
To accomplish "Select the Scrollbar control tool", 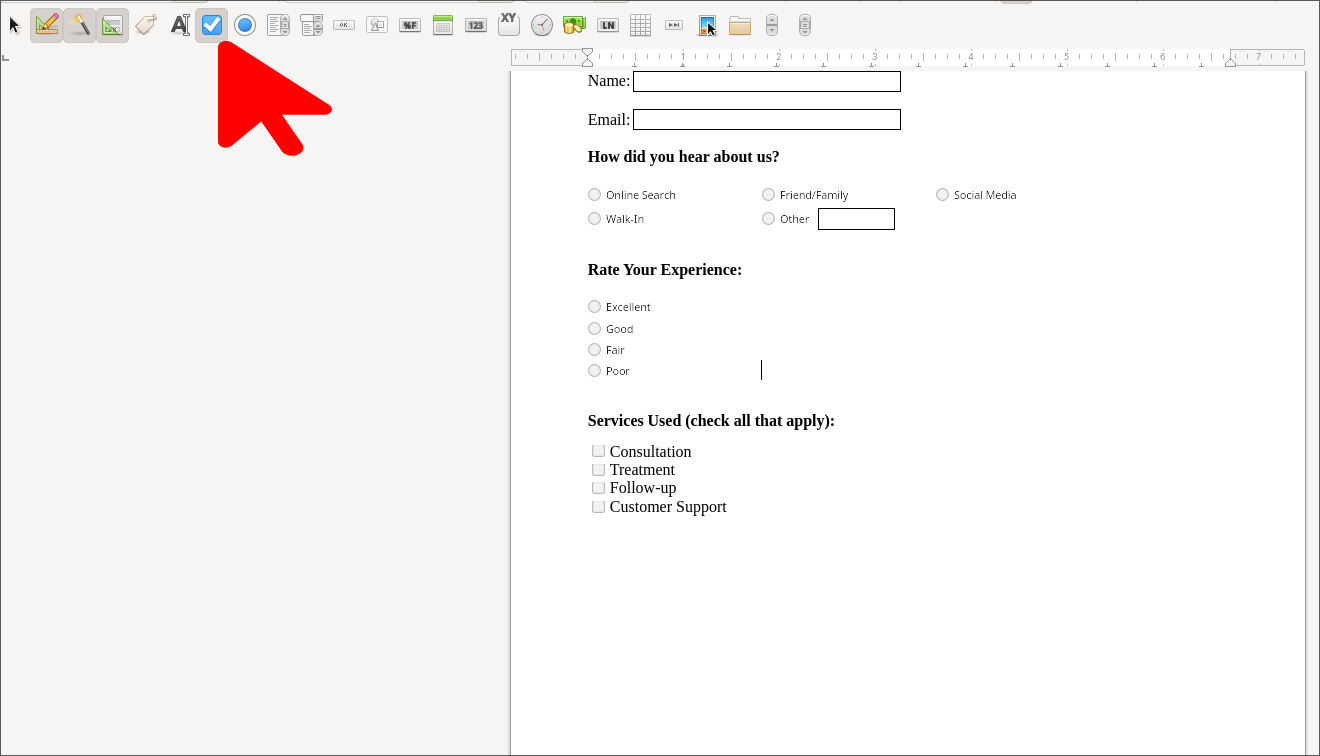I will (x=805, y=25).
